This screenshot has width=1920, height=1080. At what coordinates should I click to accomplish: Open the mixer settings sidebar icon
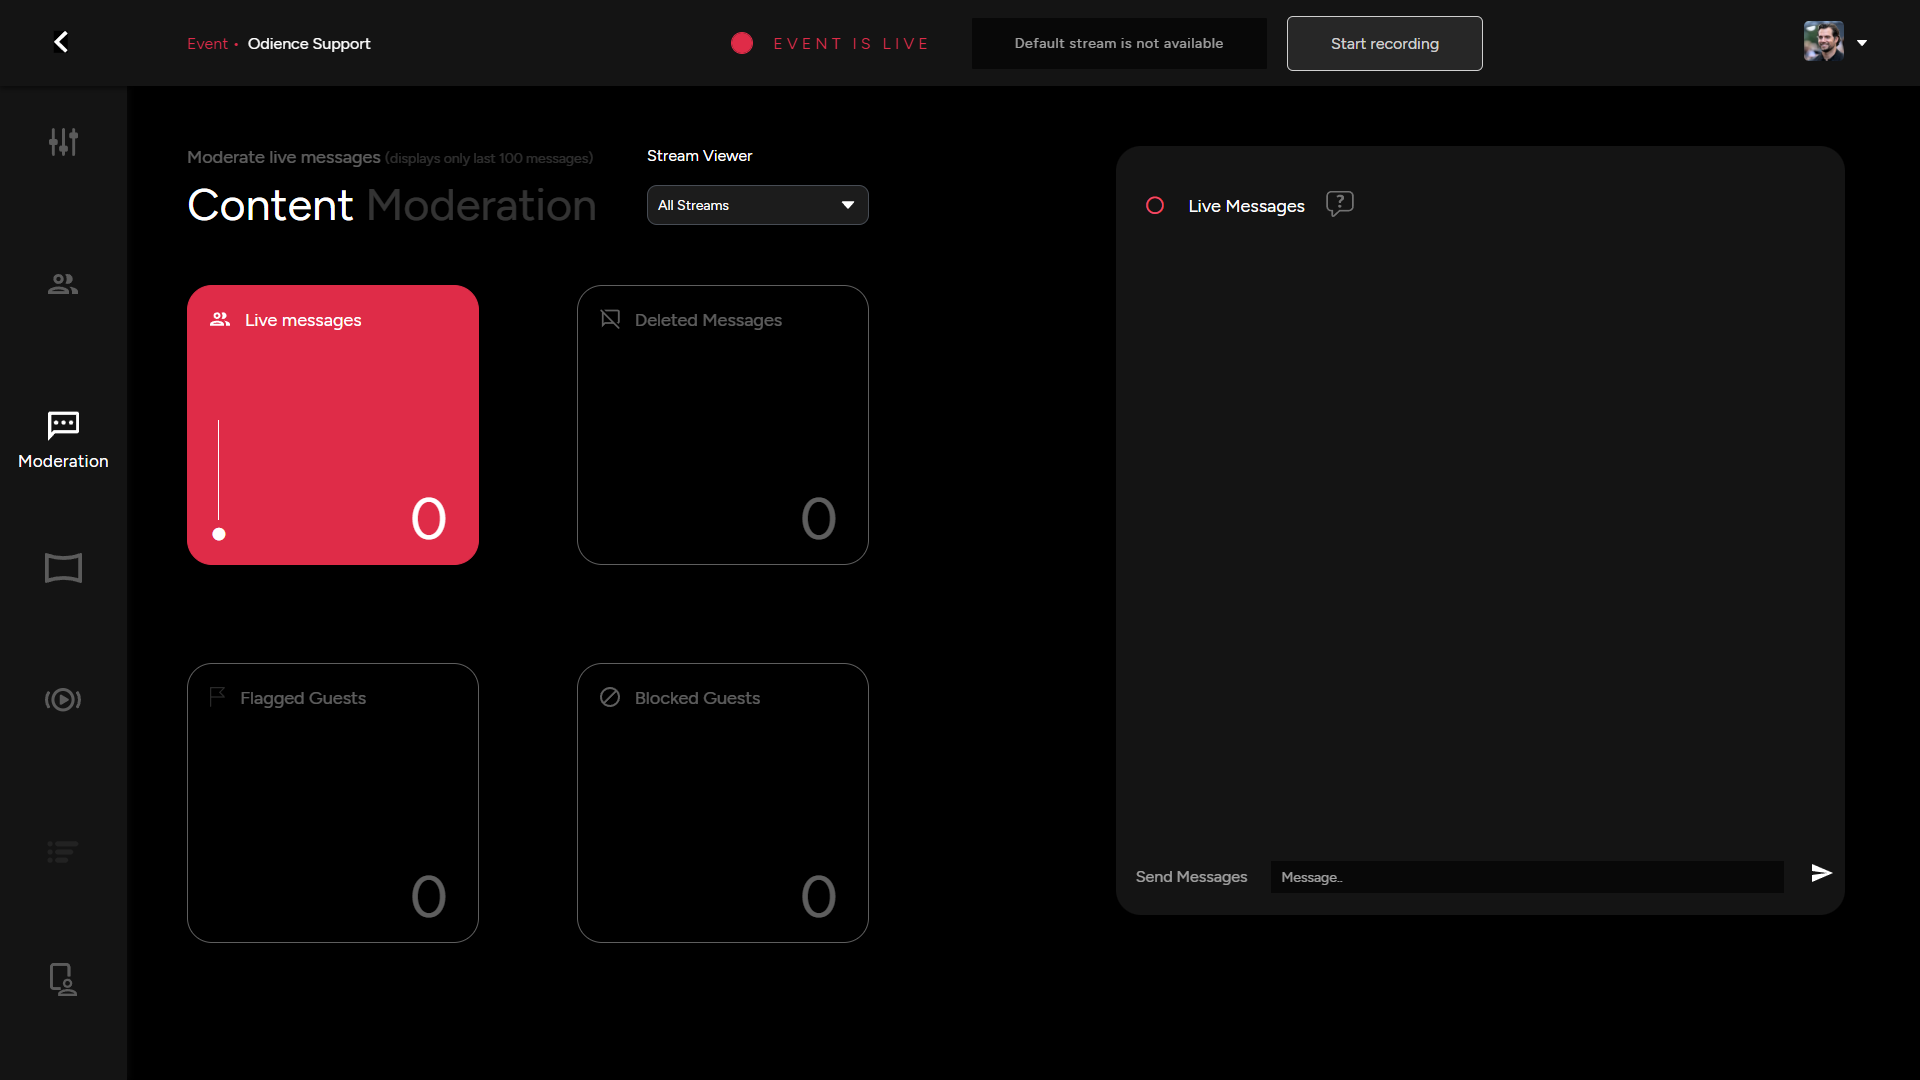tap(63, 142)
